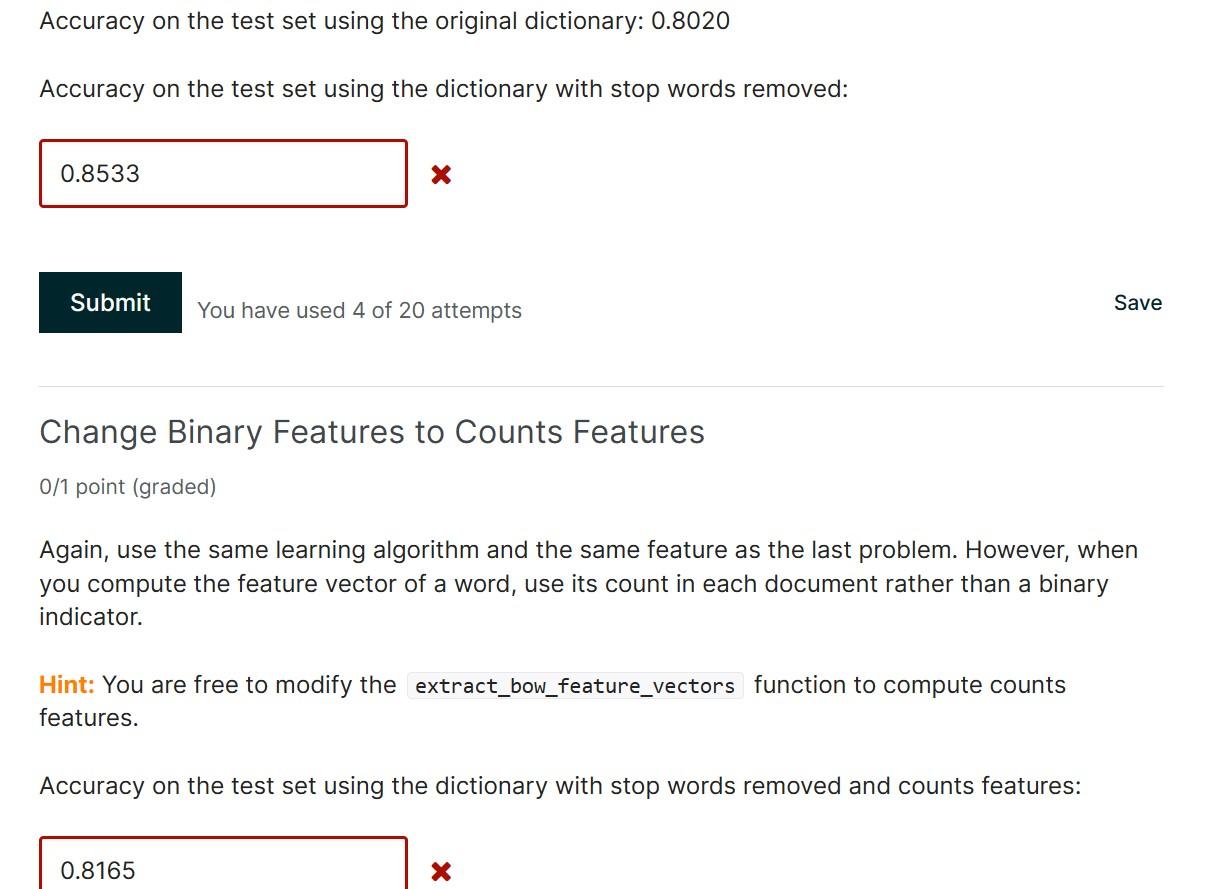Click the original dictionary accuracy line
Screen dimensions: 1213x889
(384, 20)
